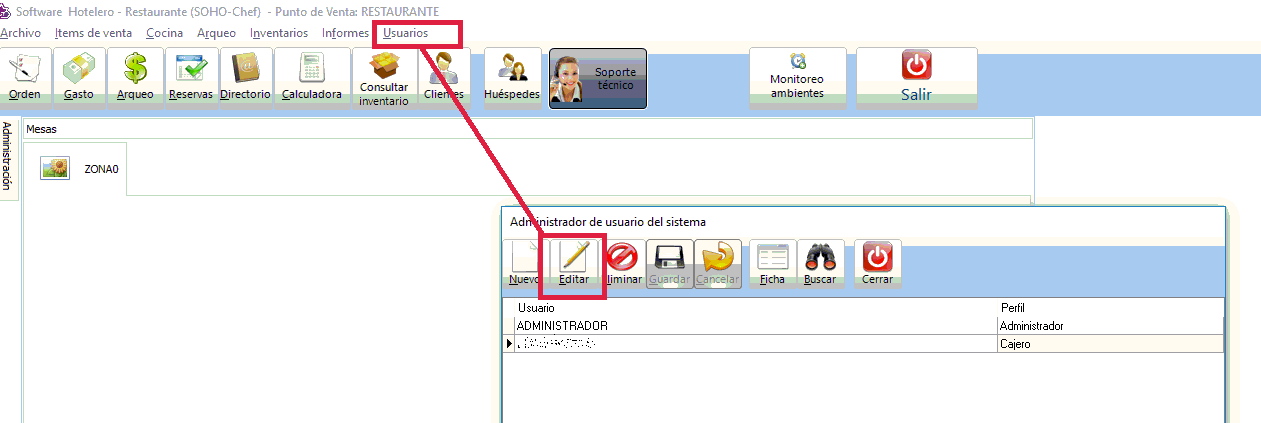Open the Directorio address book

click(x=245, y=78)
